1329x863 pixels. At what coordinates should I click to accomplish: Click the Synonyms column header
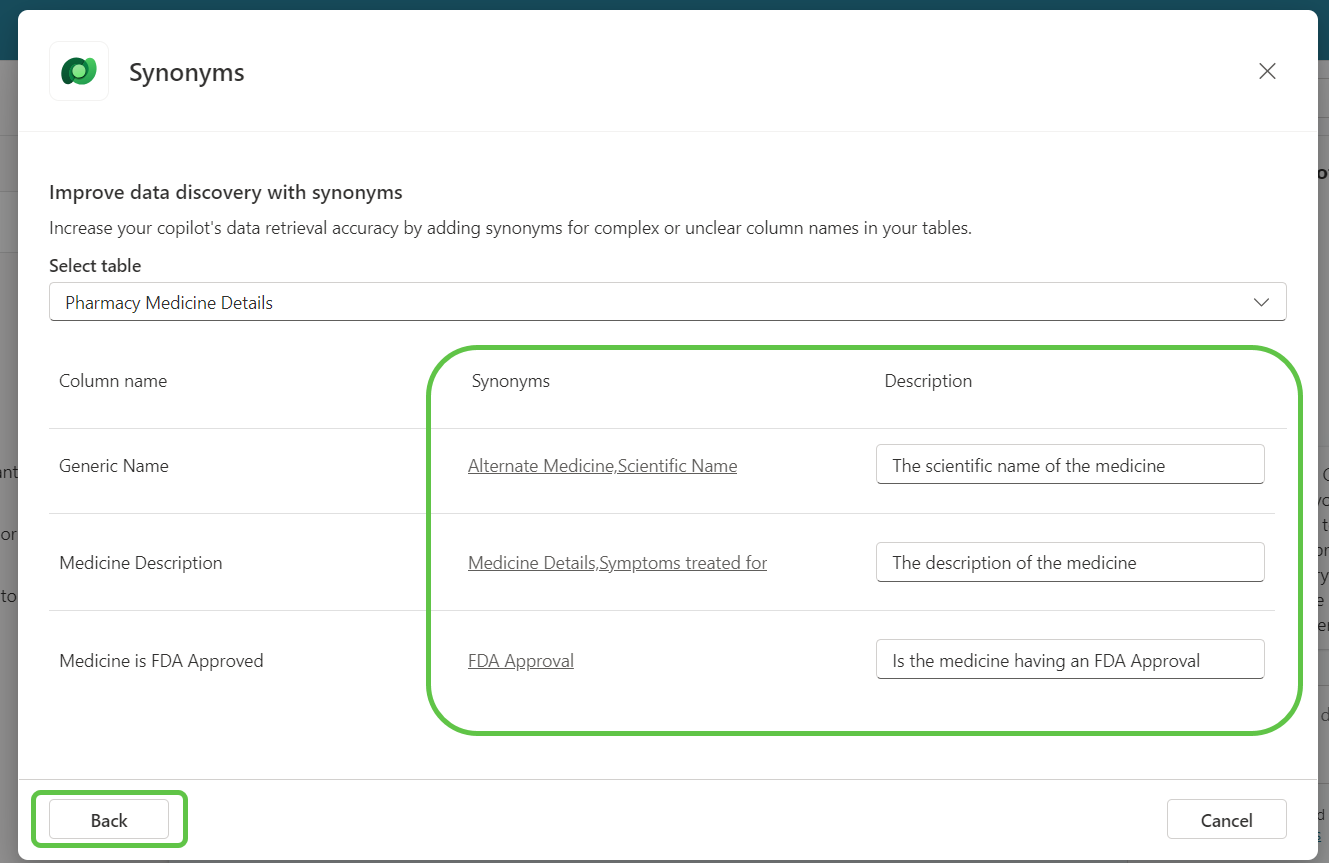pyautogui.click(x=510, y=381)
